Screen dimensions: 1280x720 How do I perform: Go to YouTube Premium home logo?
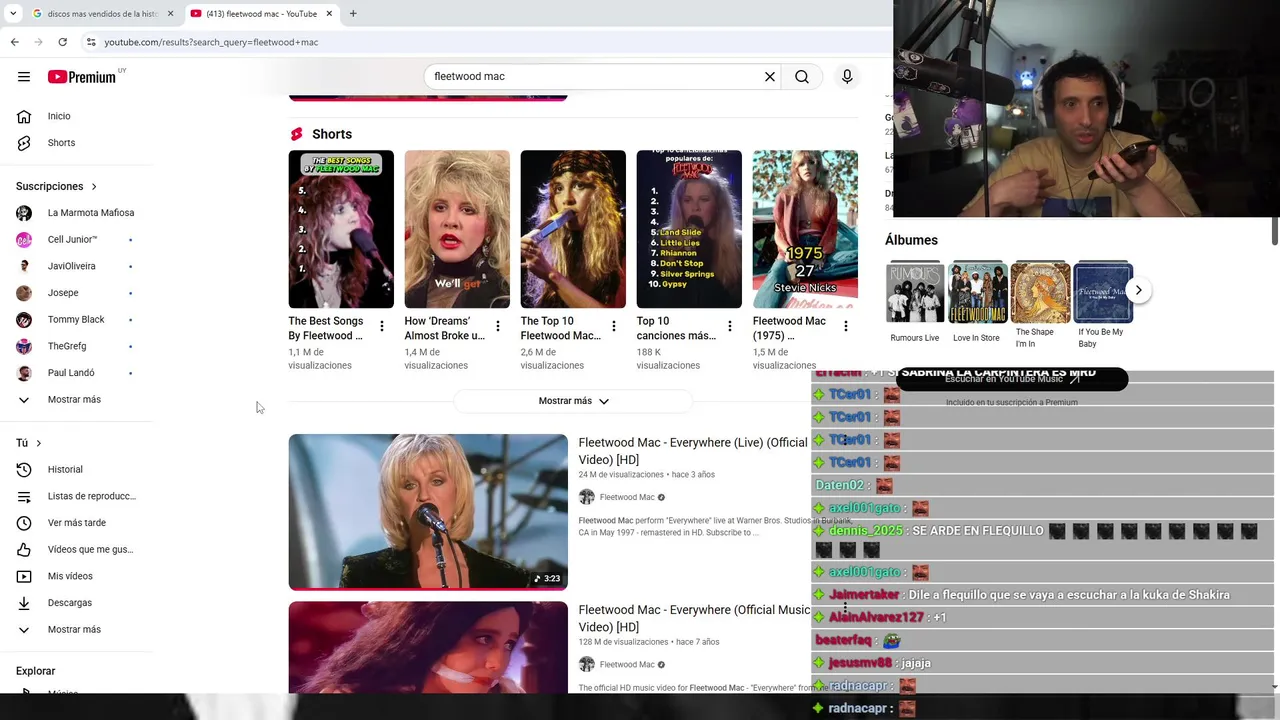pos(82,77)
